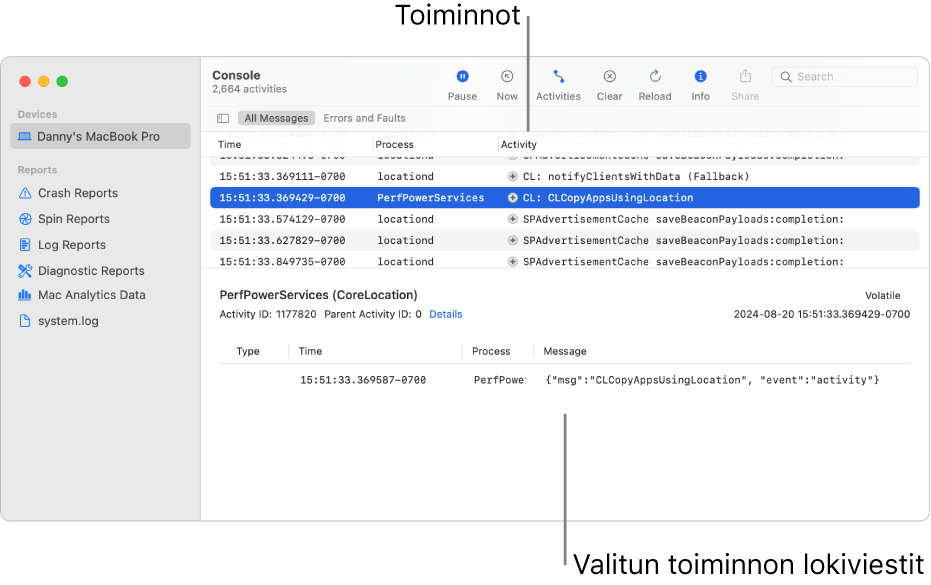Click Activity ID: 1177820 text
Screen dimensions: 931x585
[x=268, y=314]
